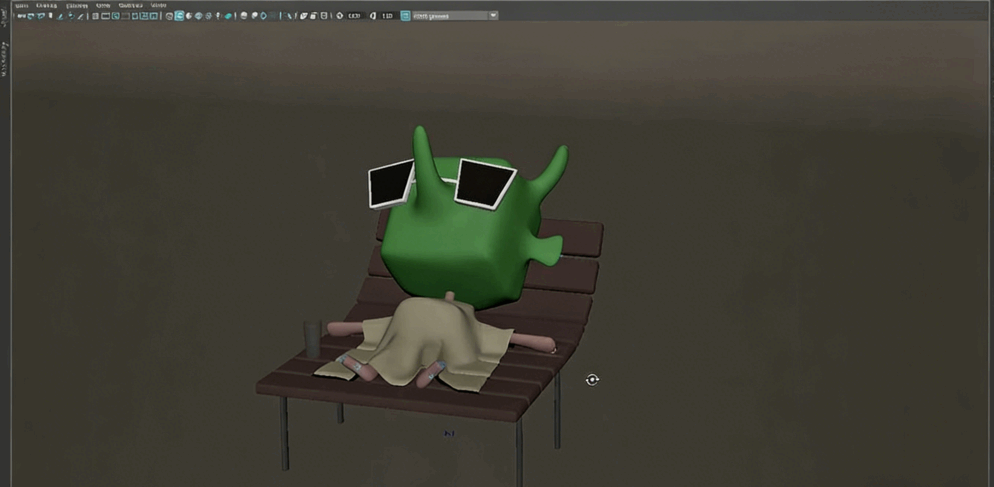This screenshot has height=487, width=994.
Task: Click into the Gamma value field
Action: point(387,16)
